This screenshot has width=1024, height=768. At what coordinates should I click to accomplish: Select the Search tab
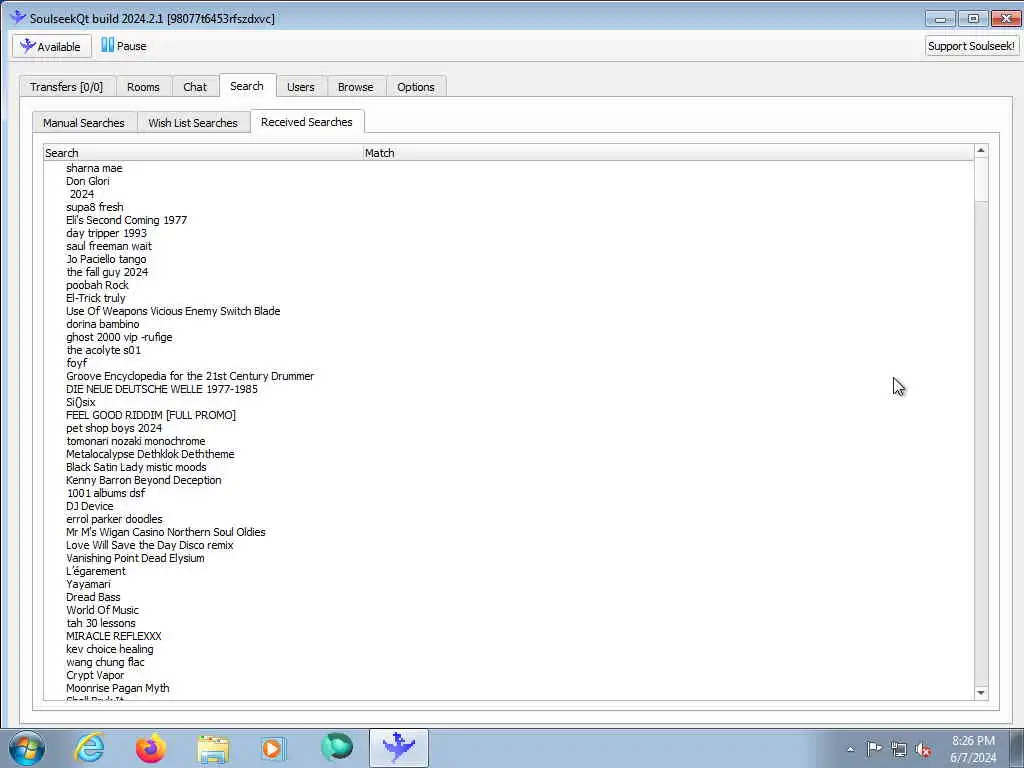point(247,86)
